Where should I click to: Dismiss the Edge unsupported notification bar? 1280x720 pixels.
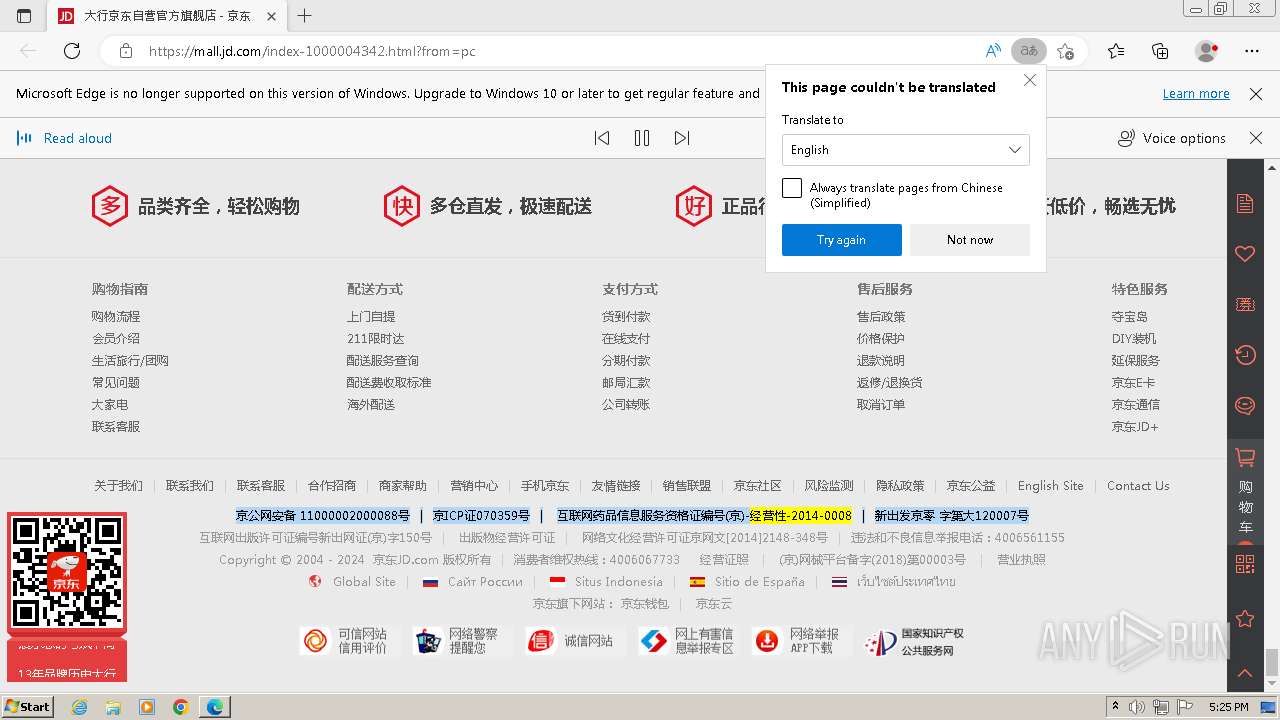pyautogui.click(x=1256, y=93)
